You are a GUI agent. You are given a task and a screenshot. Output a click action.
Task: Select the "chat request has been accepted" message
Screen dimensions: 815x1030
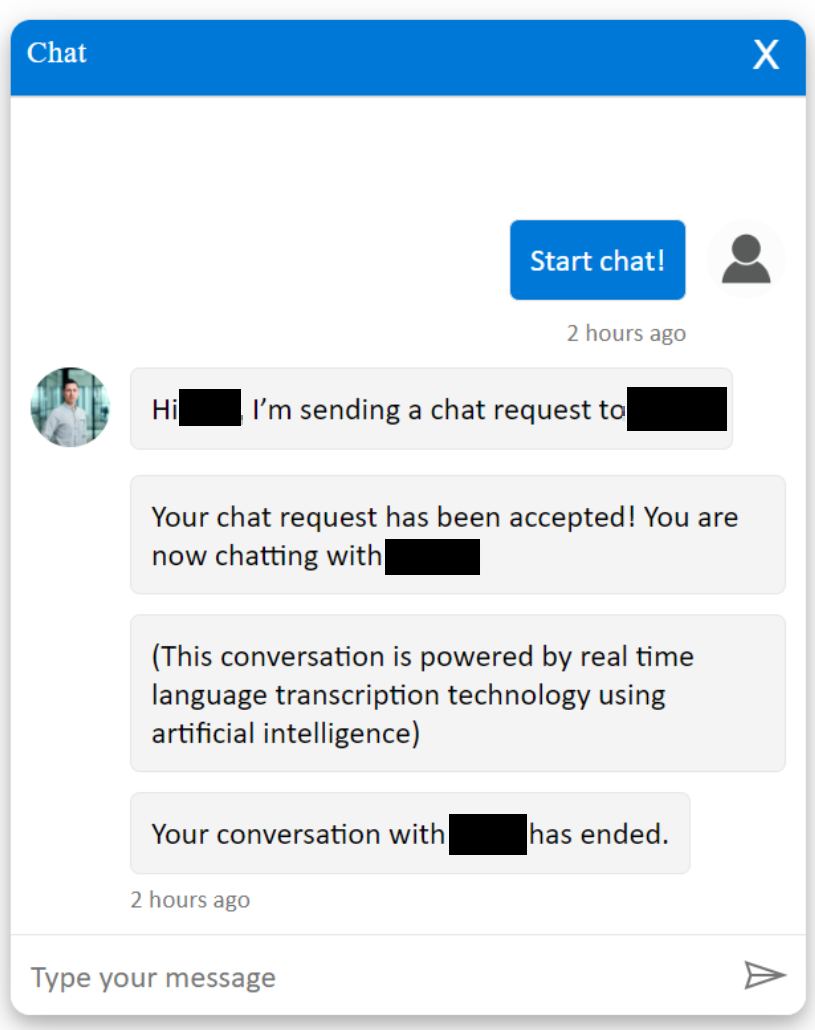coord(457,535)
